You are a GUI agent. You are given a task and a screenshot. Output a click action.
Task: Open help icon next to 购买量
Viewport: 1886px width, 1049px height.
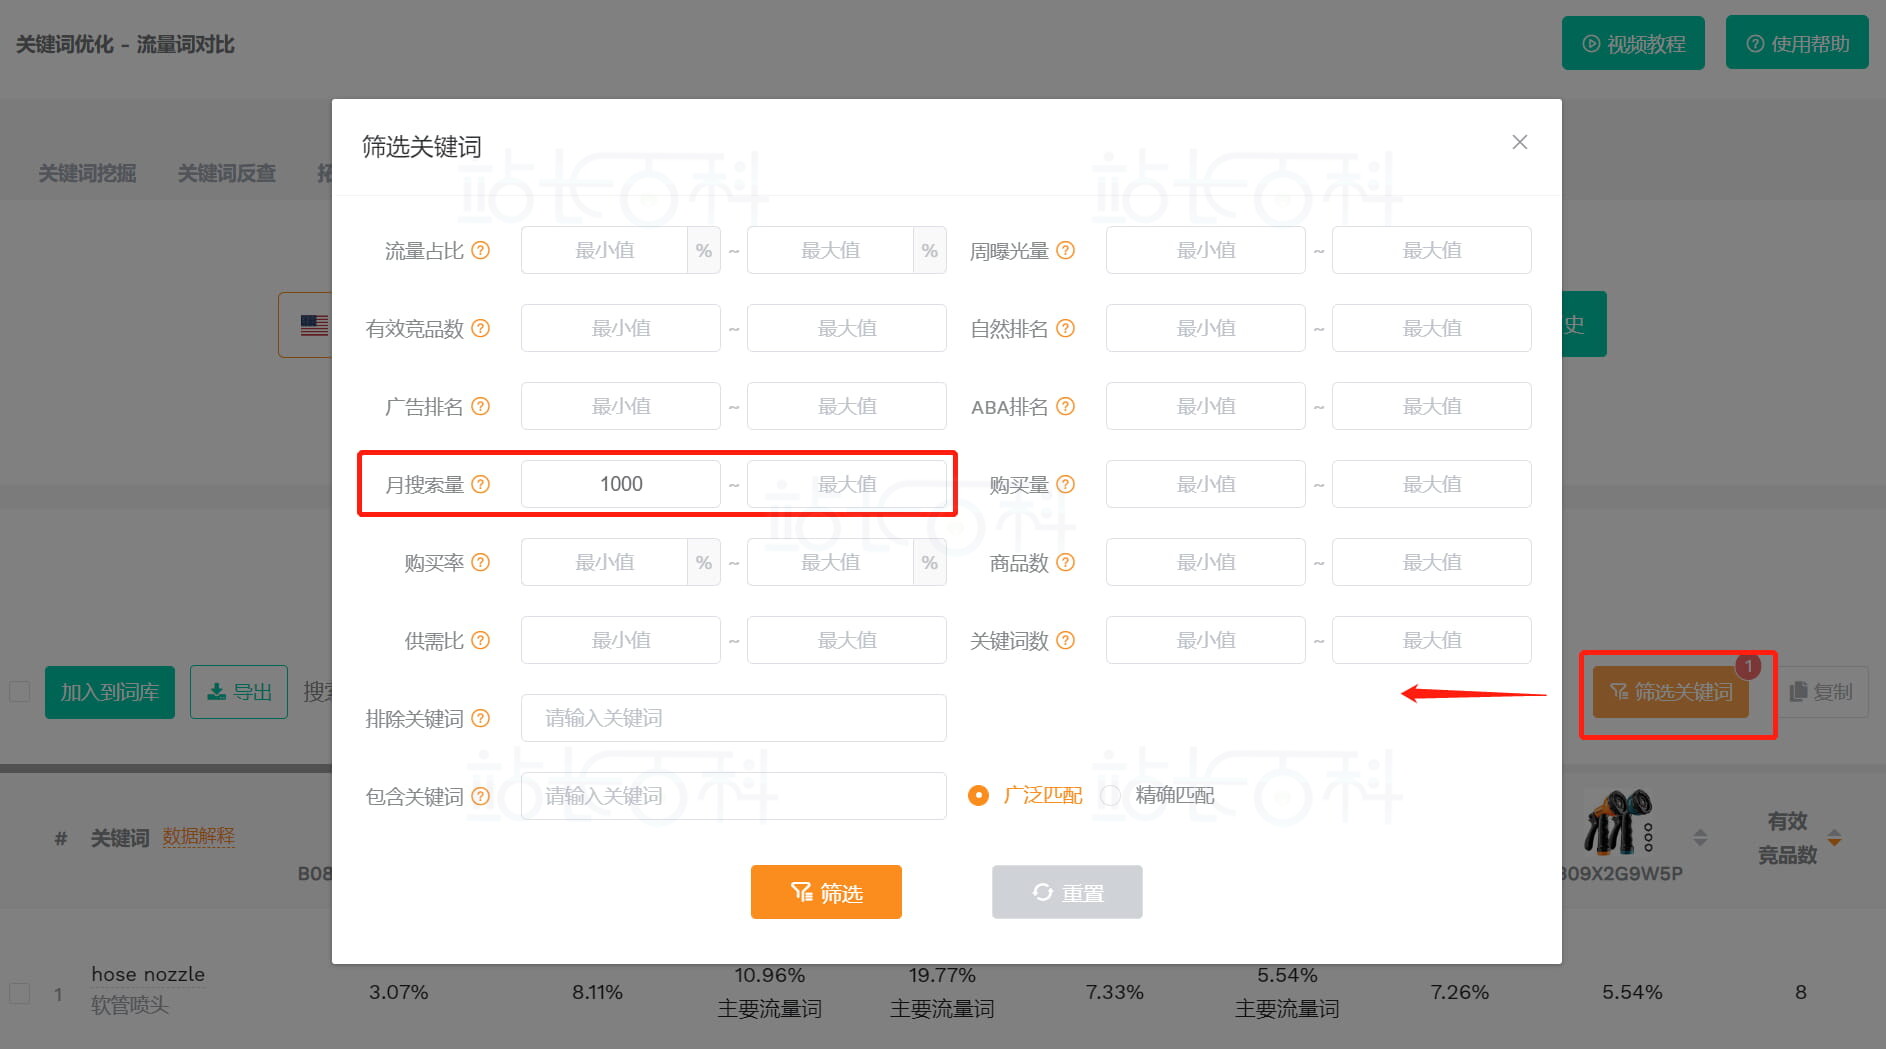[1066, 484]
